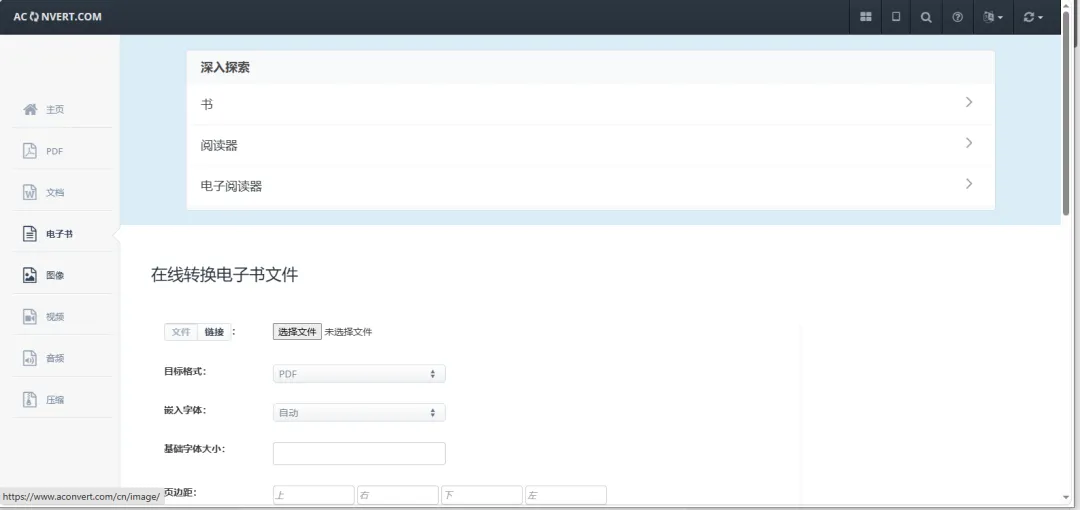Open the 嵌入字体 自动 dropdown

tap(359, 413)
